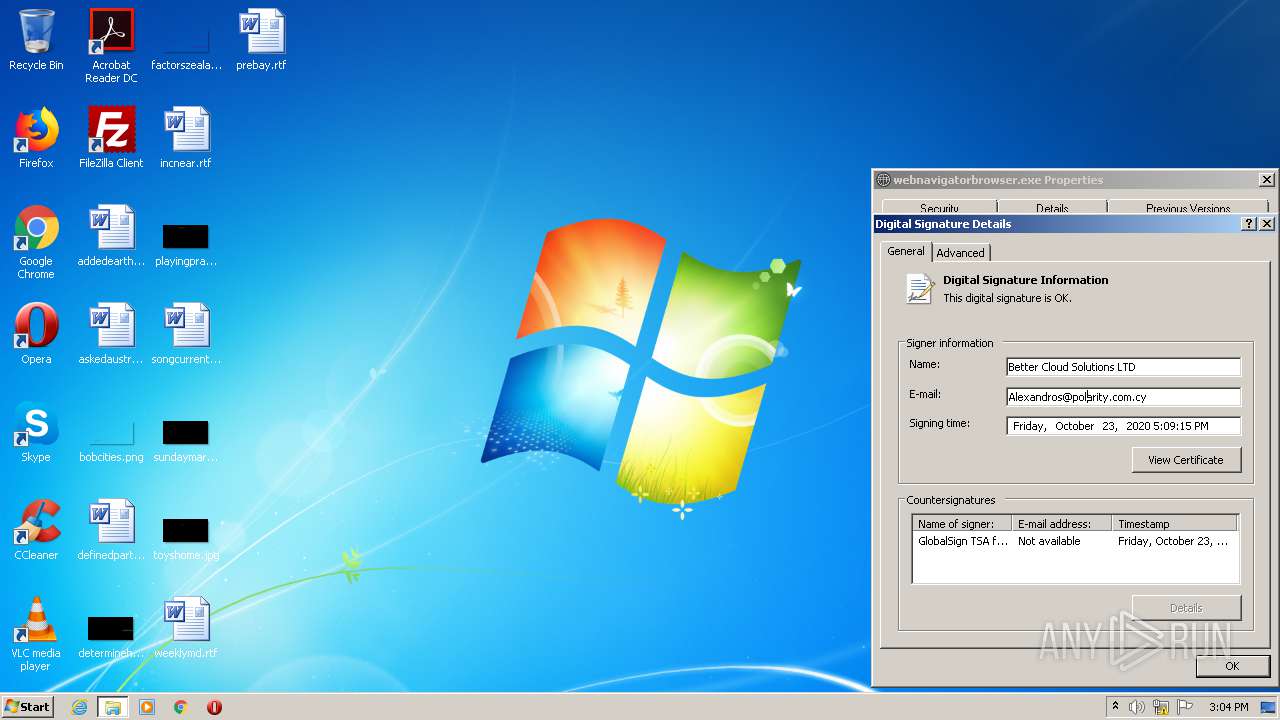Open Windows Media Player taskbar icon
The width and height of the screenshot is (1280, 720).
coord(147,707)
